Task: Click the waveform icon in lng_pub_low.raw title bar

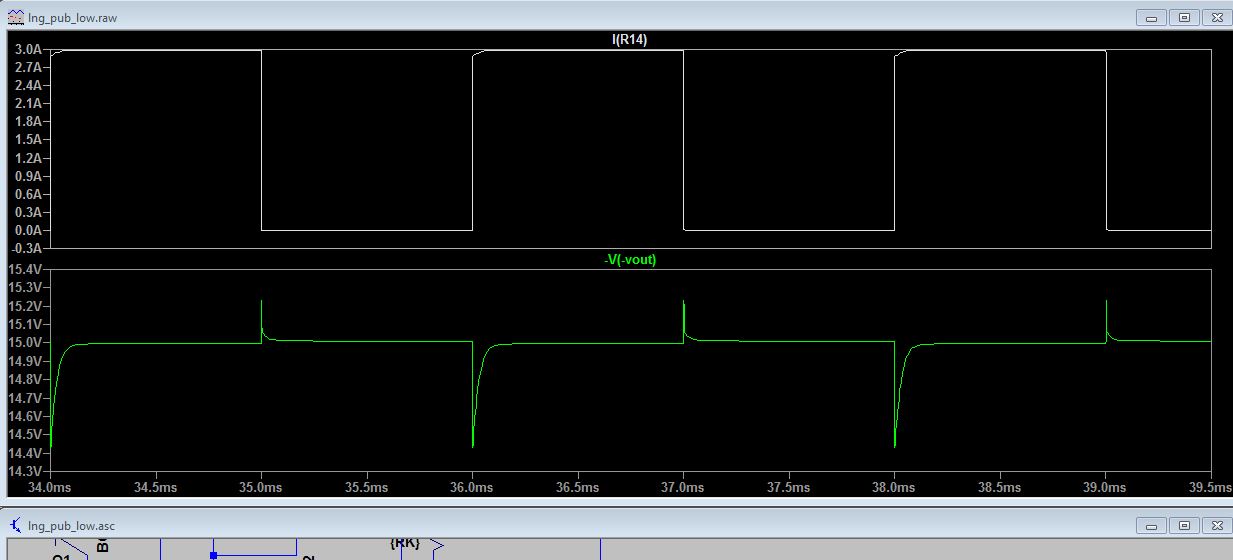Action: coord(15,17)
